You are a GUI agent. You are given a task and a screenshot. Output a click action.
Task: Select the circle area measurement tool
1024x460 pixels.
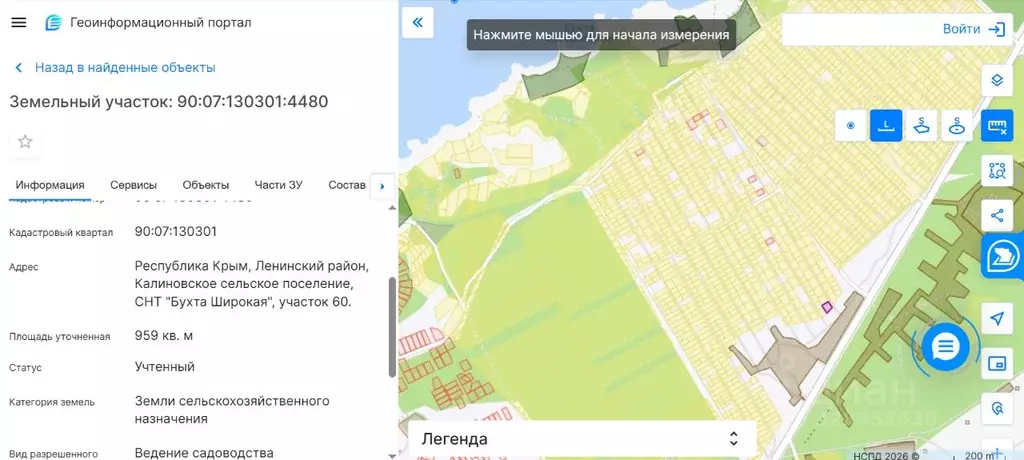pos(957,126)
